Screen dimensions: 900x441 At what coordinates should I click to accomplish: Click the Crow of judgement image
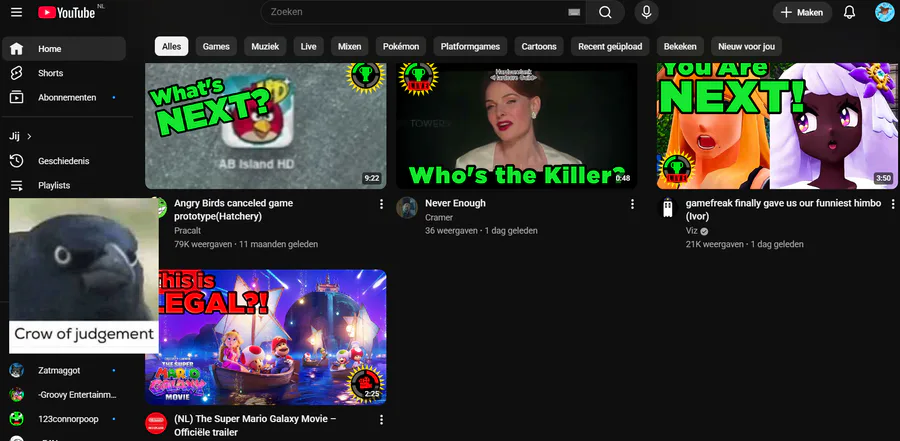84,276
